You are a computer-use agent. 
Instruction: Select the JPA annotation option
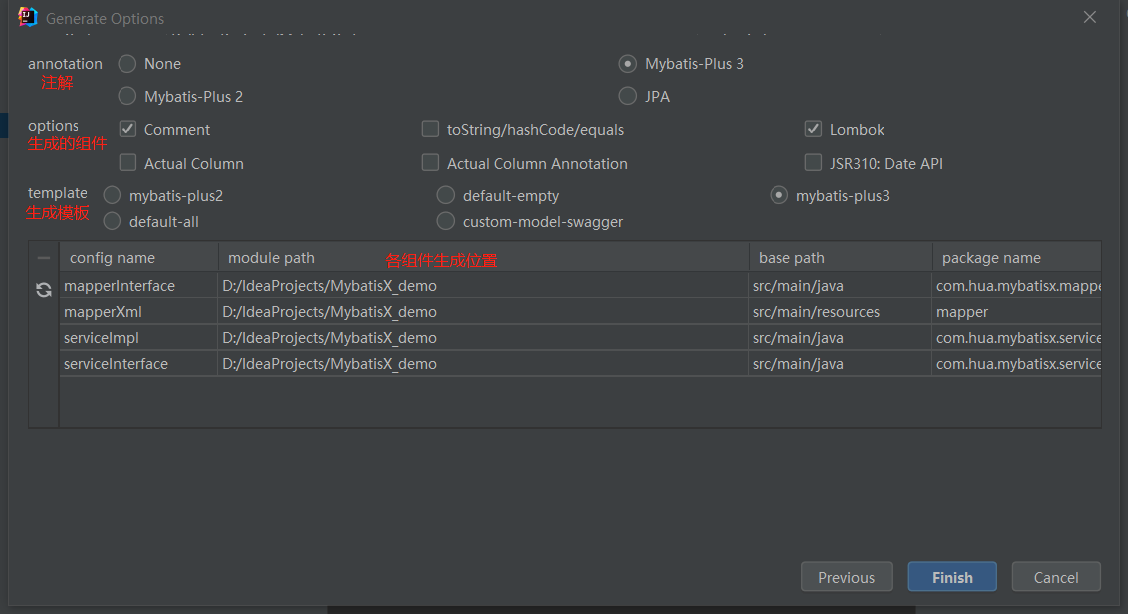pos(627,96)
